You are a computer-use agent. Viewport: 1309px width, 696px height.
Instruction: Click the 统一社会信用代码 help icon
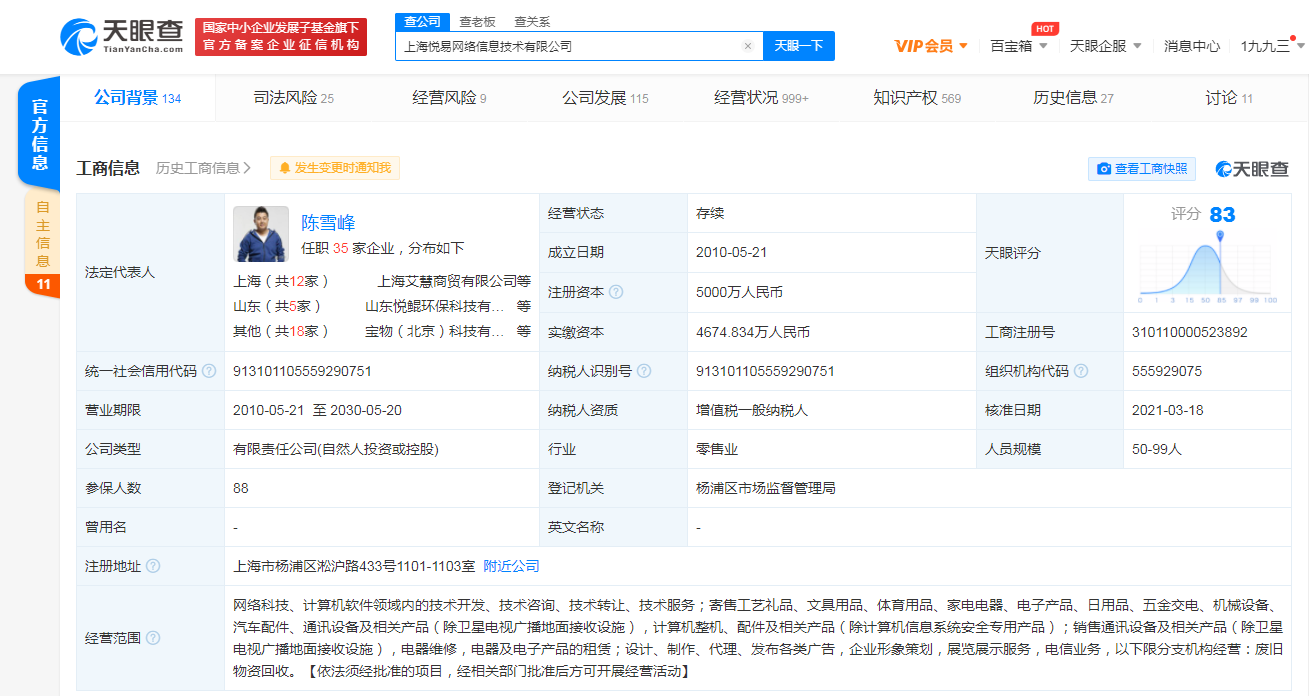point(209,371)
